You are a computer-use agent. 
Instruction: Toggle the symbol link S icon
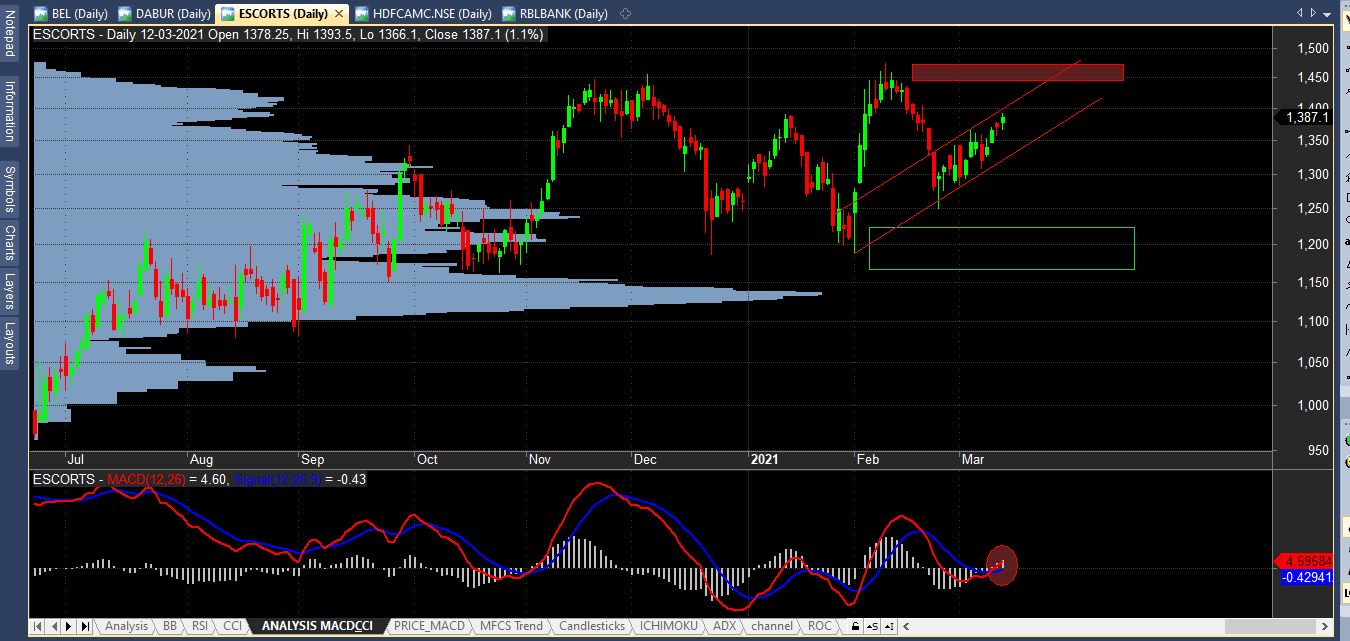coord(873,626)
